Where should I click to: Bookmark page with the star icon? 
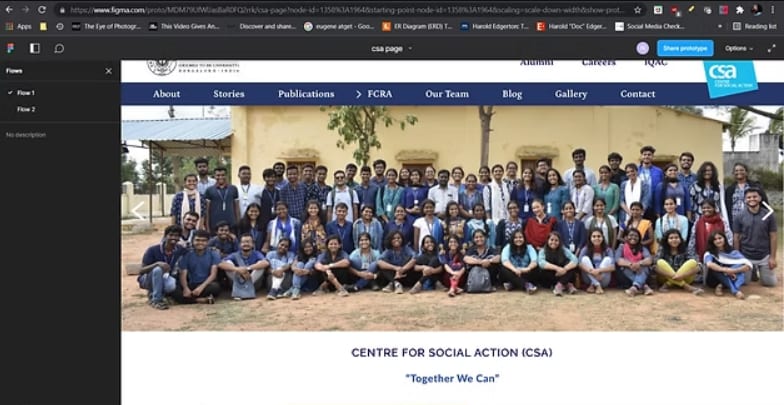coord(638,10)
